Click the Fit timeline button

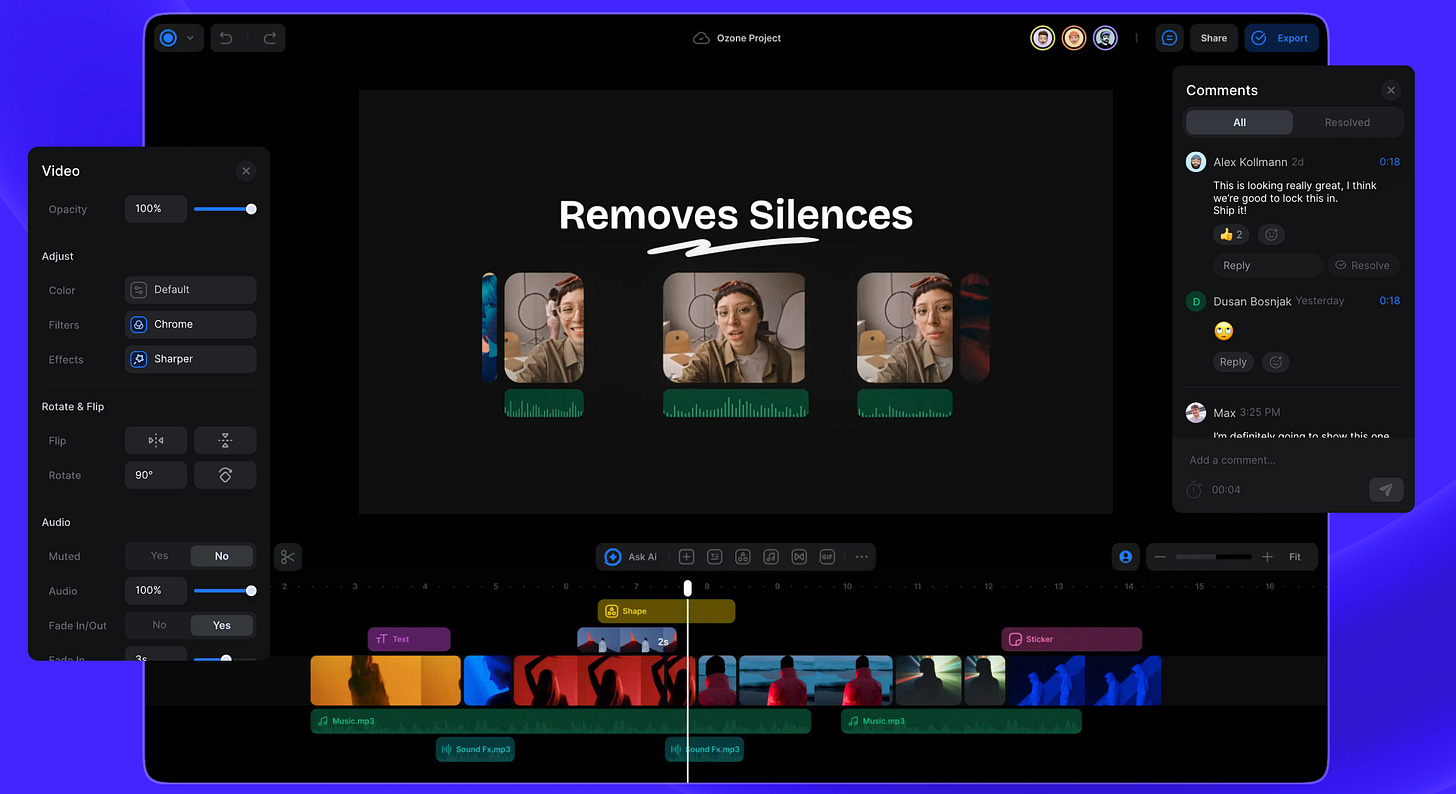1295,557
